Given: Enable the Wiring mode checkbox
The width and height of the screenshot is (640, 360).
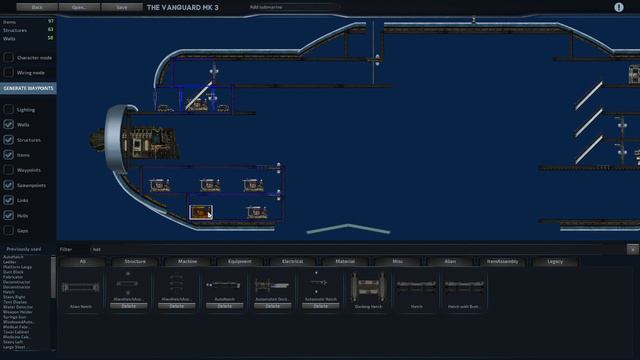Looking at the screenshot, I should 9,73.
